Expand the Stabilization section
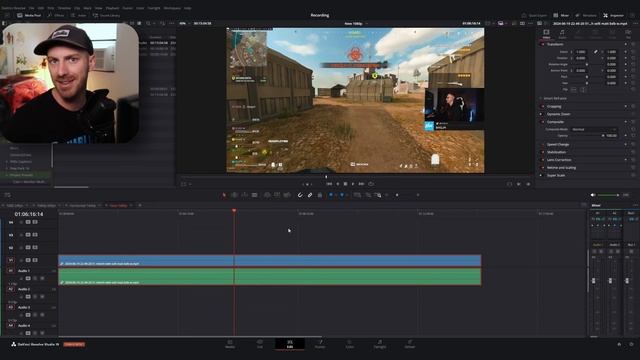The height and width of the screenshot is (360, 640). pyautogui.click(x=556, y=152)
